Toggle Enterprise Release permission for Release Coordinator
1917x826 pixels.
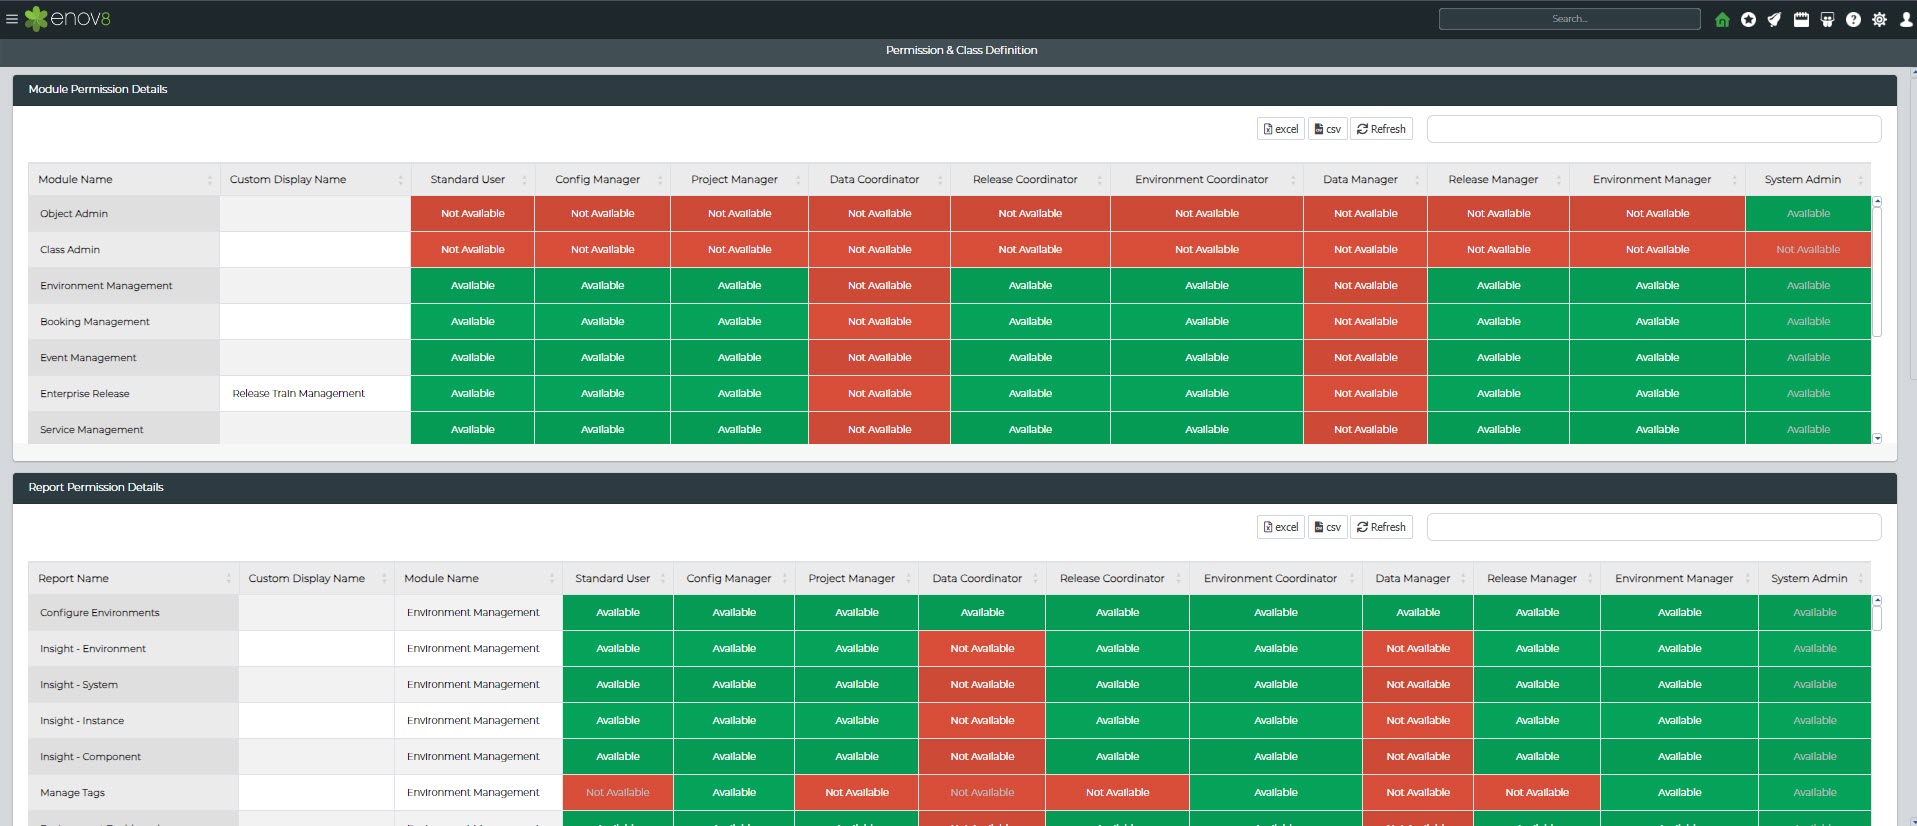coord(1030,394)
